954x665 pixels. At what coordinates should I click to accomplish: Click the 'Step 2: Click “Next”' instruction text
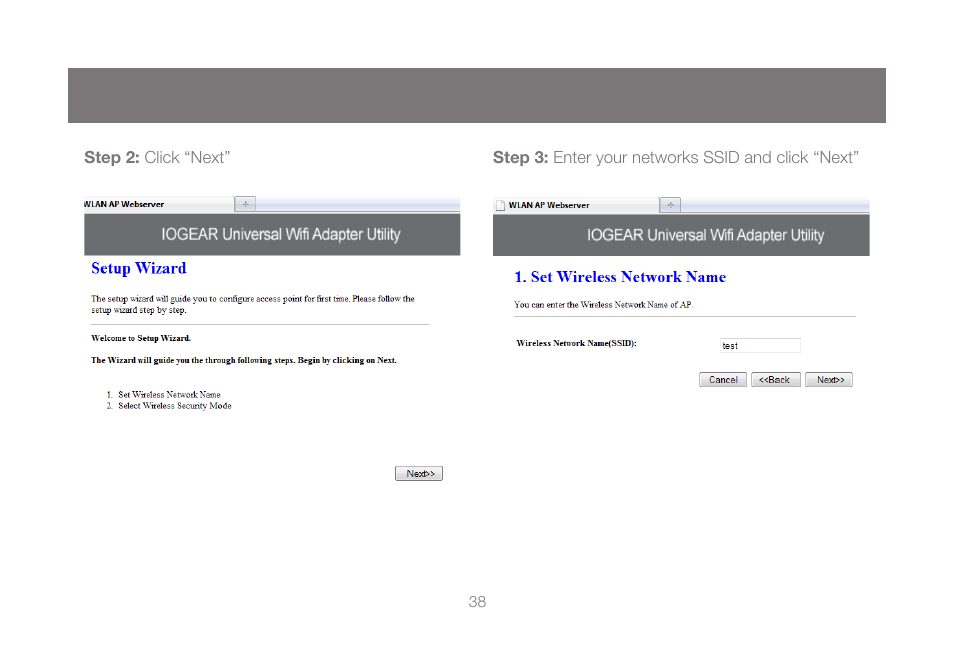tap(157, 158)
